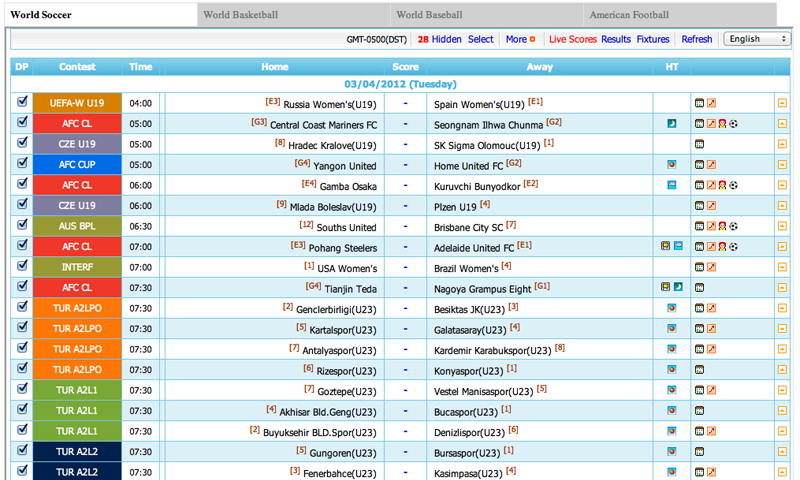Click the sunny weather icon in Yangon United row

click(672, 165)
